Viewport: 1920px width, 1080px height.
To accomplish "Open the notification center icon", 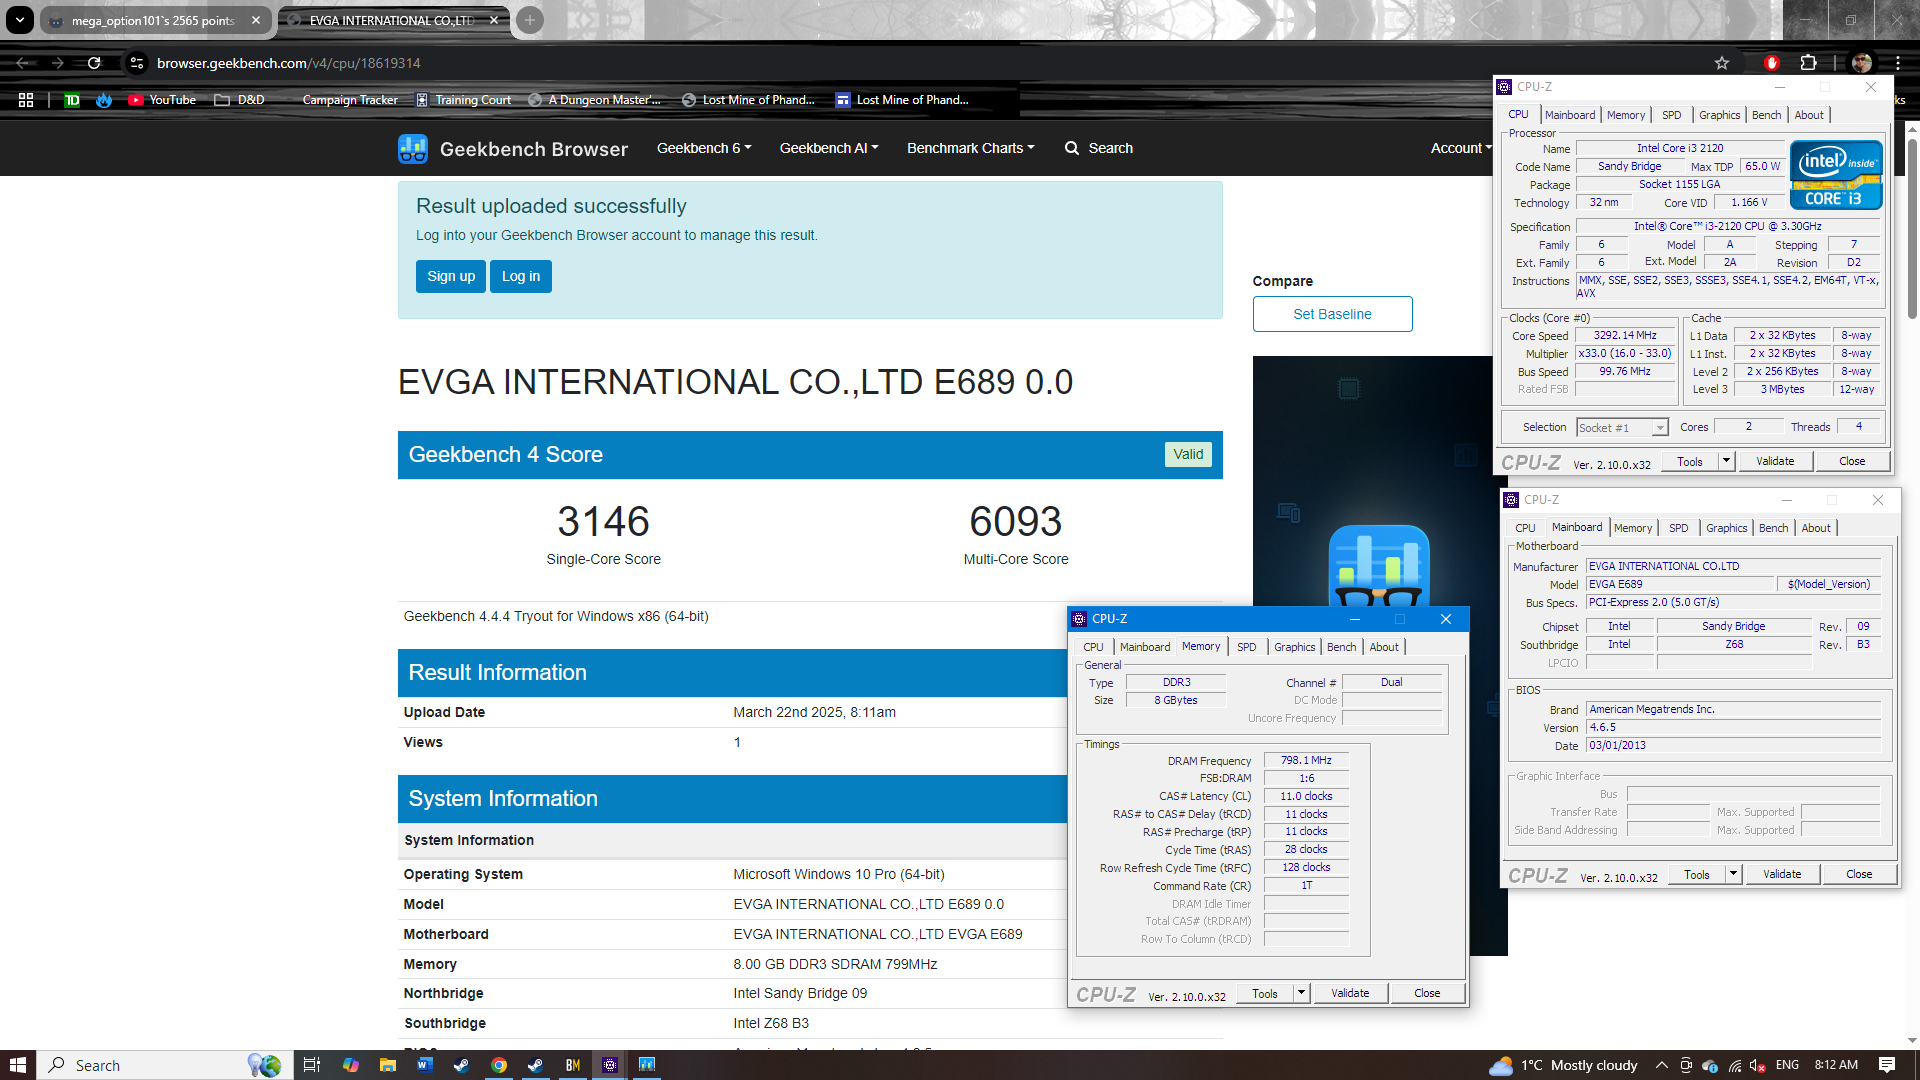I will 1887,1065.
